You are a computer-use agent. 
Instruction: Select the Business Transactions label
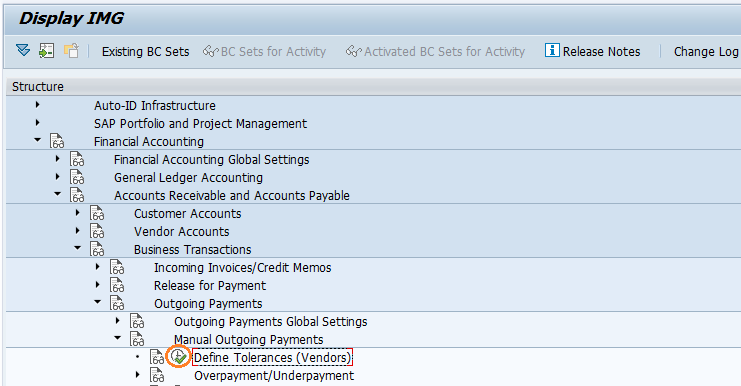(192, 249)
